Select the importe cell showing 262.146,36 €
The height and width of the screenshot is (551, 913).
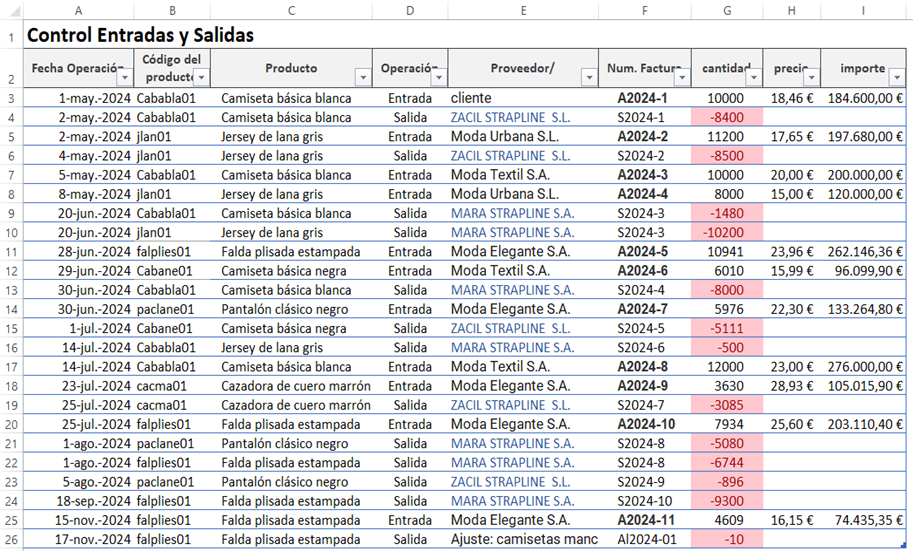point(866,251)
